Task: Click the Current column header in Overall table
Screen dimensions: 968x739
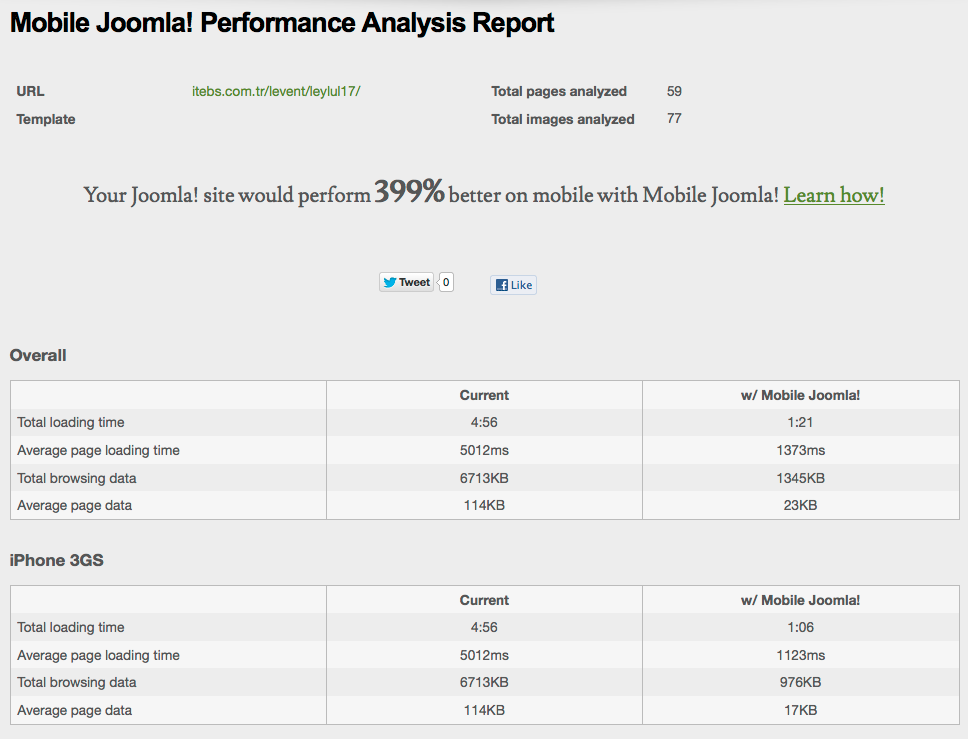Action: click(x=484, y=395)
